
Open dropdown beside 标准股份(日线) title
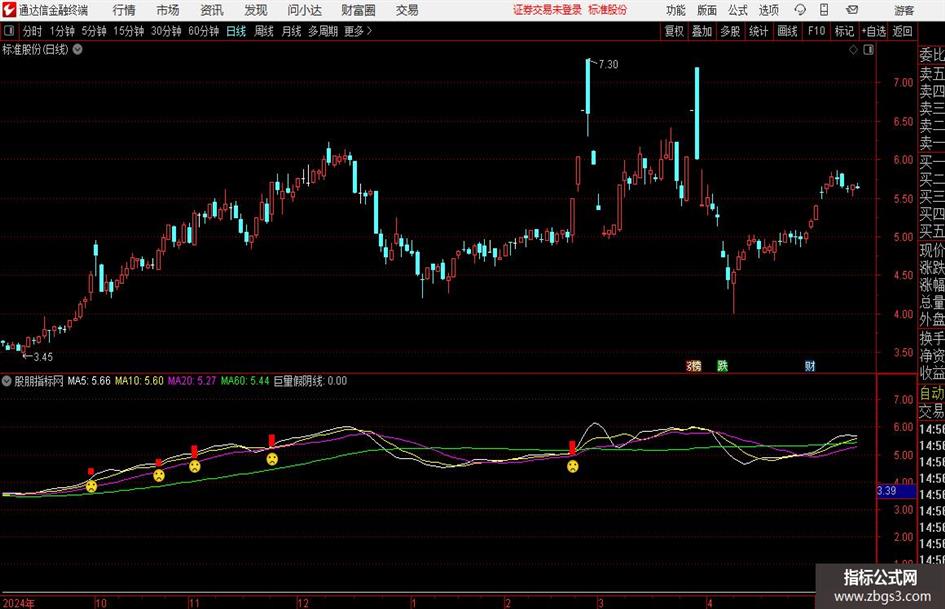pyautogui.click(x=78, y=49)
